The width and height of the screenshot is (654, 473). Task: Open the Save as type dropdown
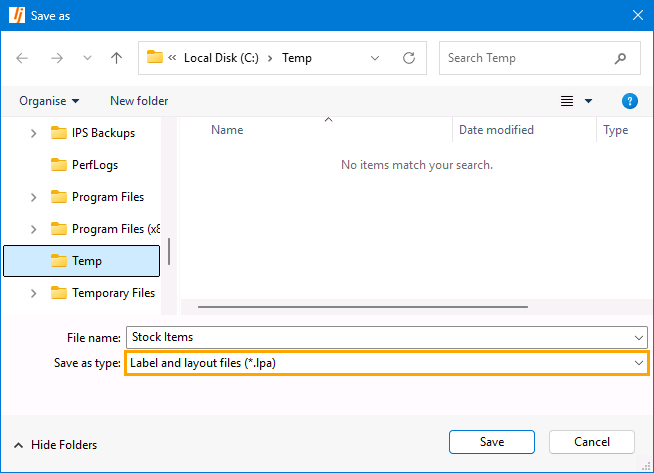point(387,363)
